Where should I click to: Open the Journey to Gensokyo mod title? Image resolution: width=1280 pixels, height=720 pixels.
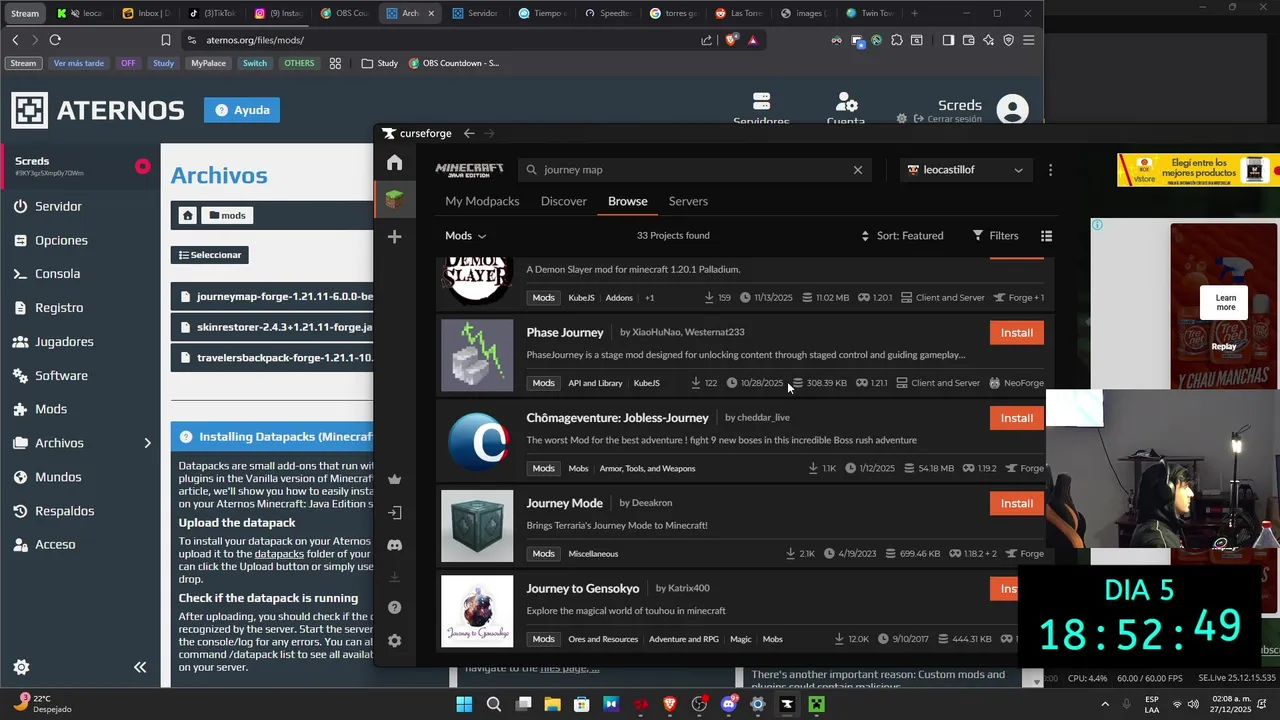(583, 588)
